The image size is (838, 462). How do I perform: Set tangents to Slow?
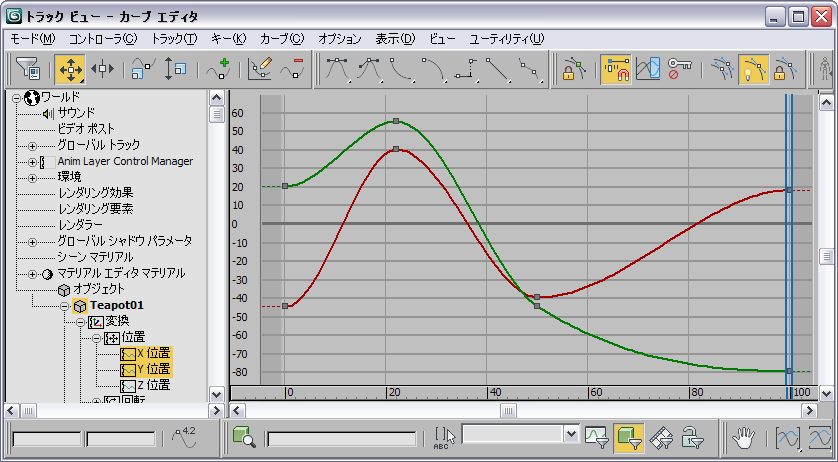[434, 70]
